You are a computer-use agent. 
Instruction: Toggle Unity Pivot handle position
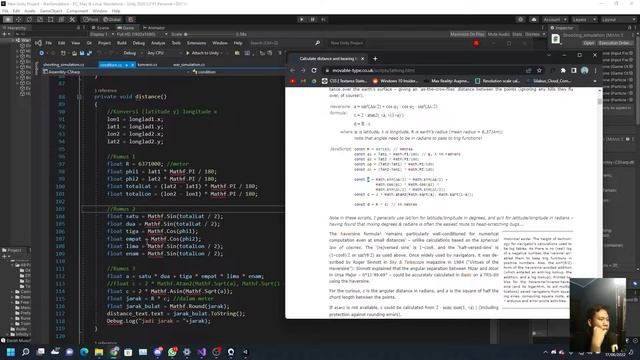click(91, 19)
